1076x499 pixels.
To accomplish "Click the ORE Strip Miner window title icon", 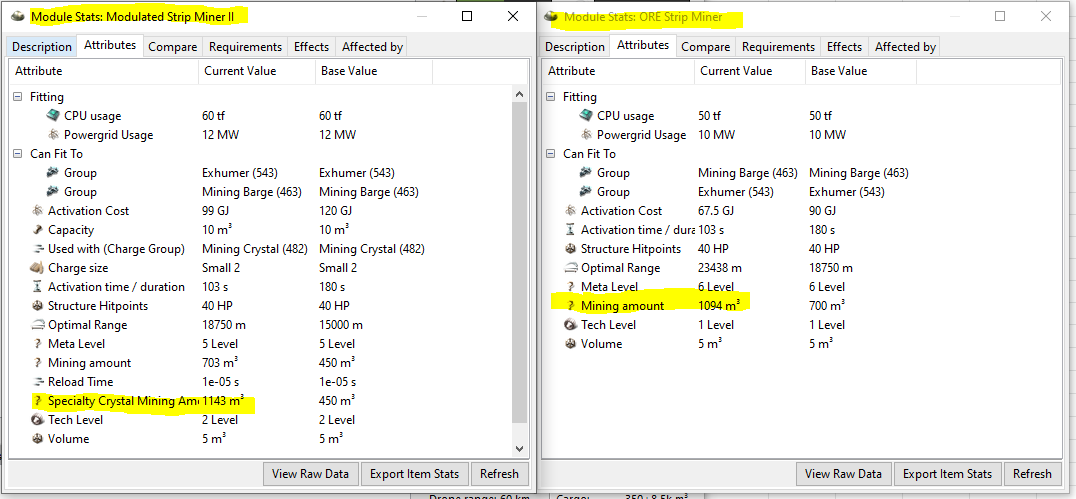I will tap(550, 16).
